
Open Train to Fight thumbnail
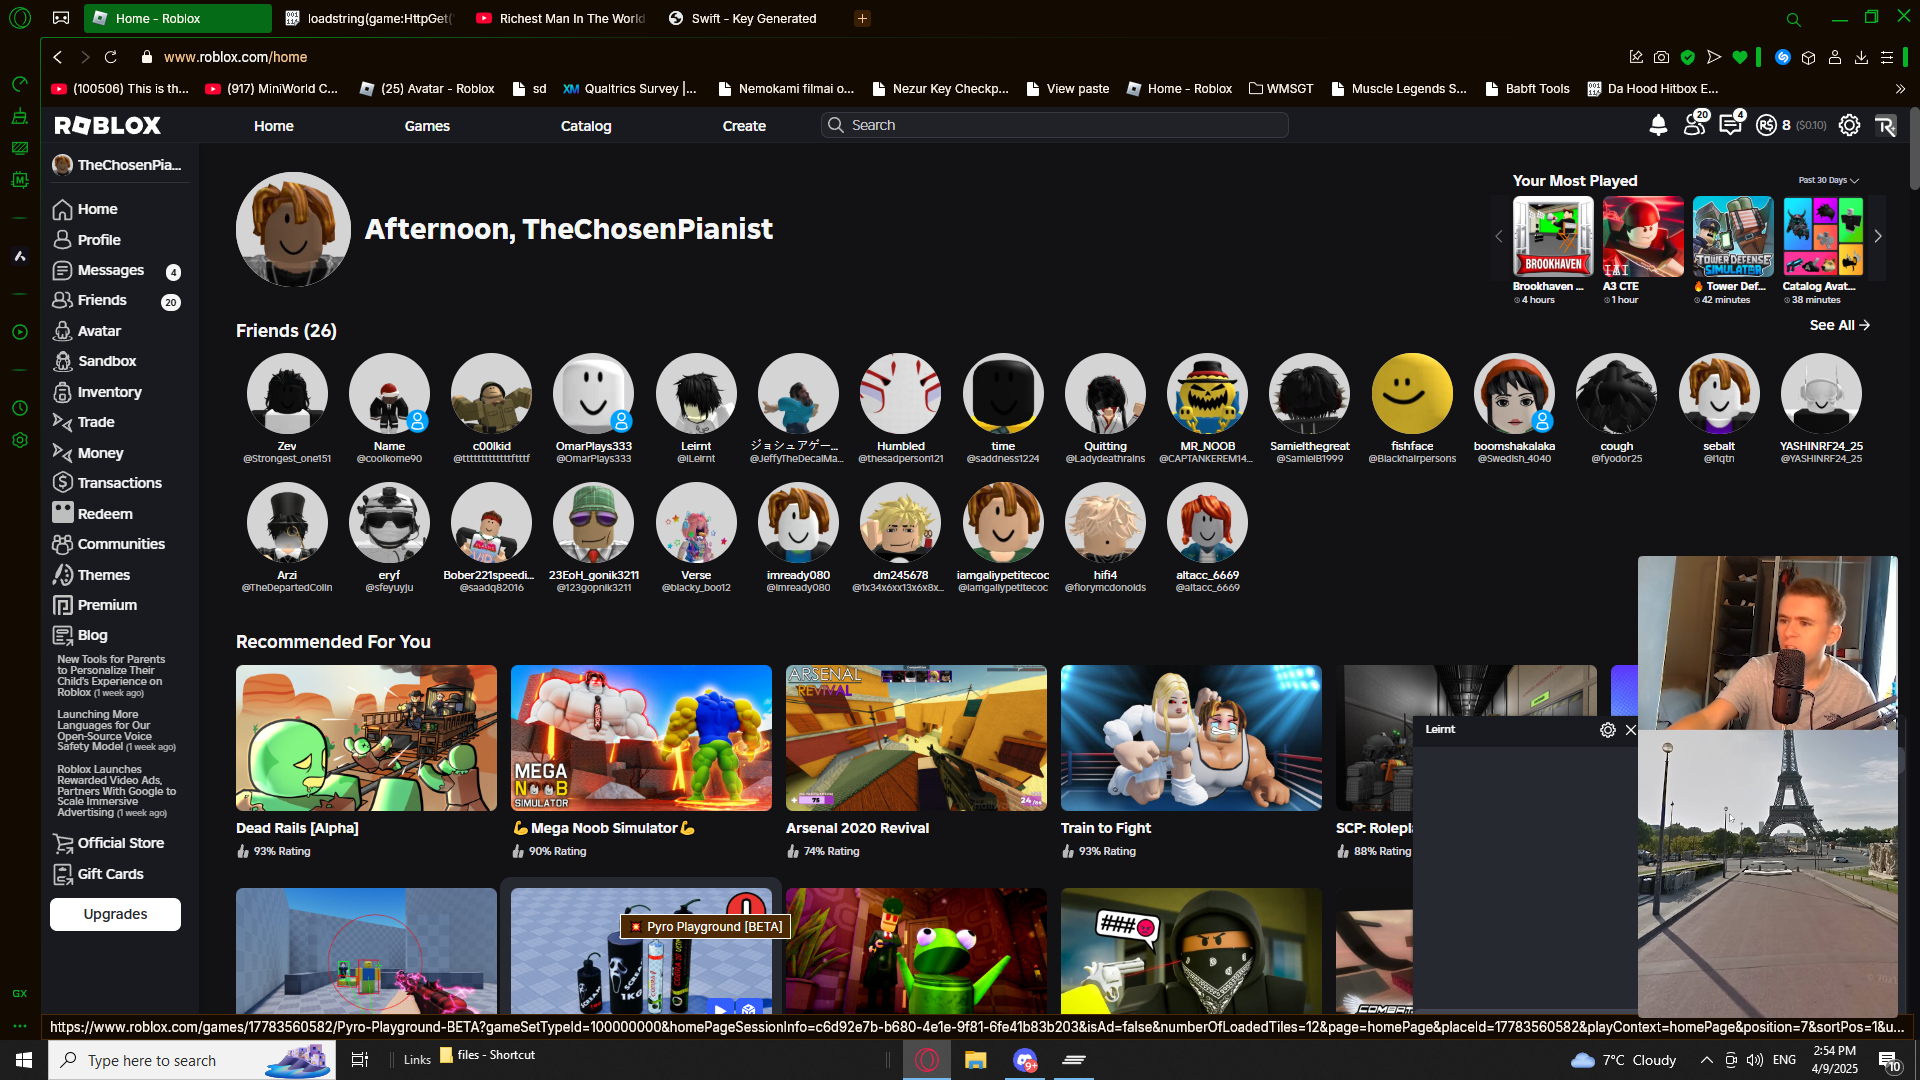click(1191, 738)
